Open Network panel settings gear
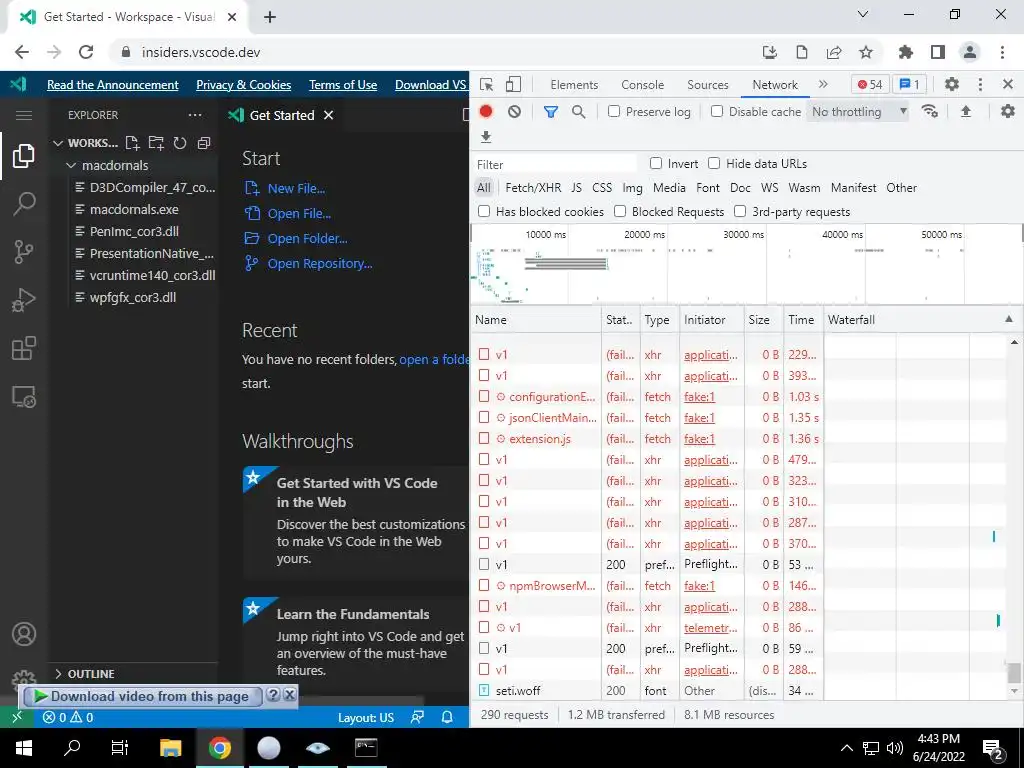 [x=1008, y=111]
